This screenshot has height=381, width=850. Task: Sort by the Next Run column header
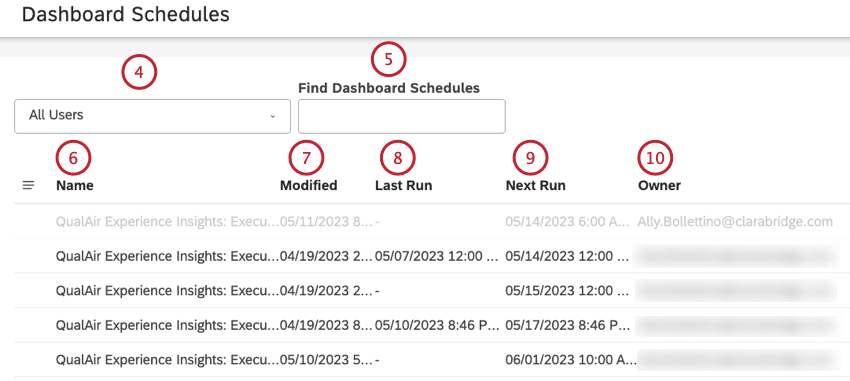click(x=536, y=185)
